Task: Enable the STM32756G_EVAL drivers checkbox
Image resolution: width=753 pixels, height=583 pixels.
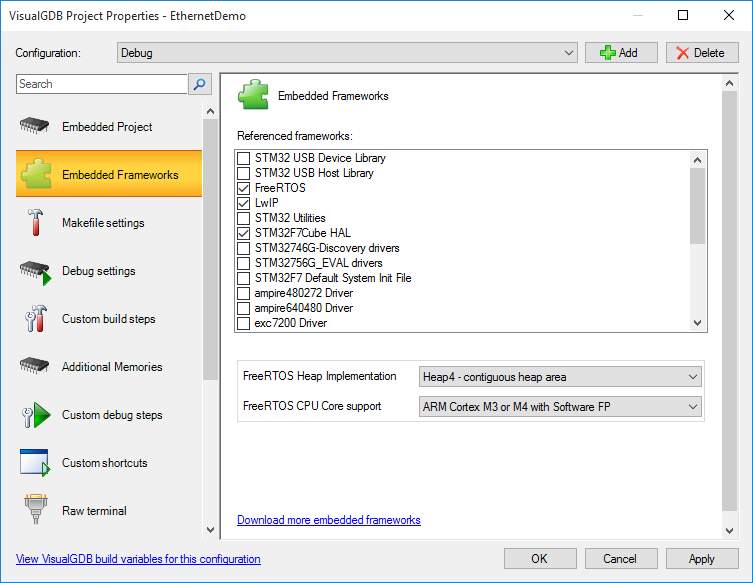Action: (x=243, y=263)
